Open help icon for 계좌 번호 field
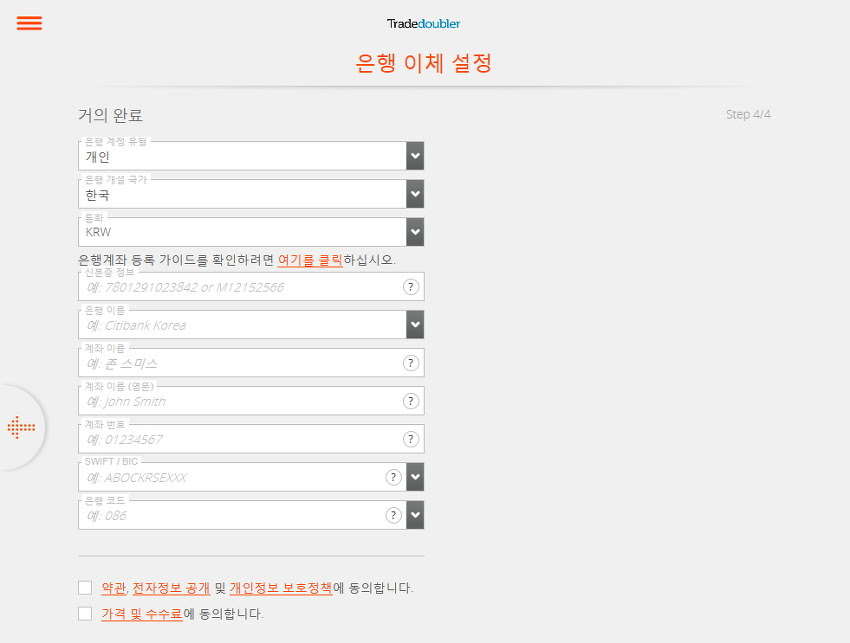The height and width of the screenshot is (643, 850). (x=411, y=439)
